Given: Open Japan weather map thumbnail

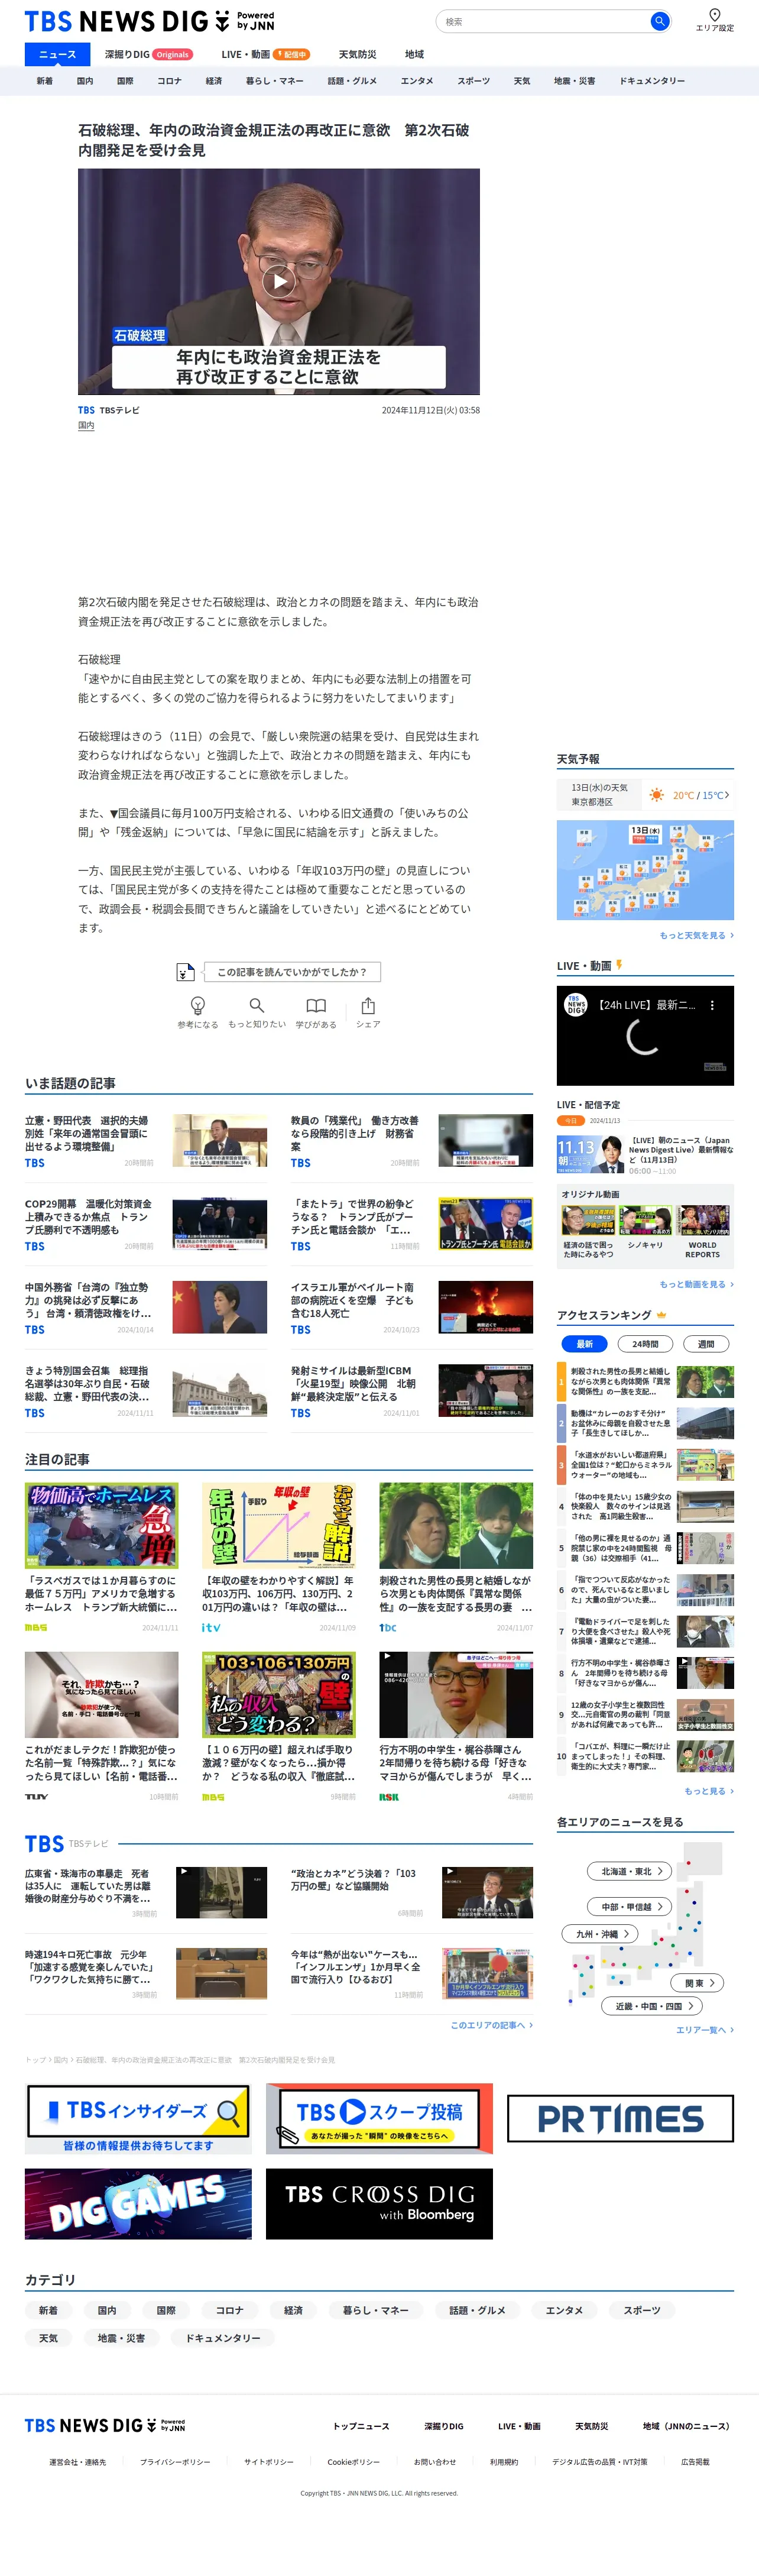Looking at the screenshot, I should click(645, 870).
